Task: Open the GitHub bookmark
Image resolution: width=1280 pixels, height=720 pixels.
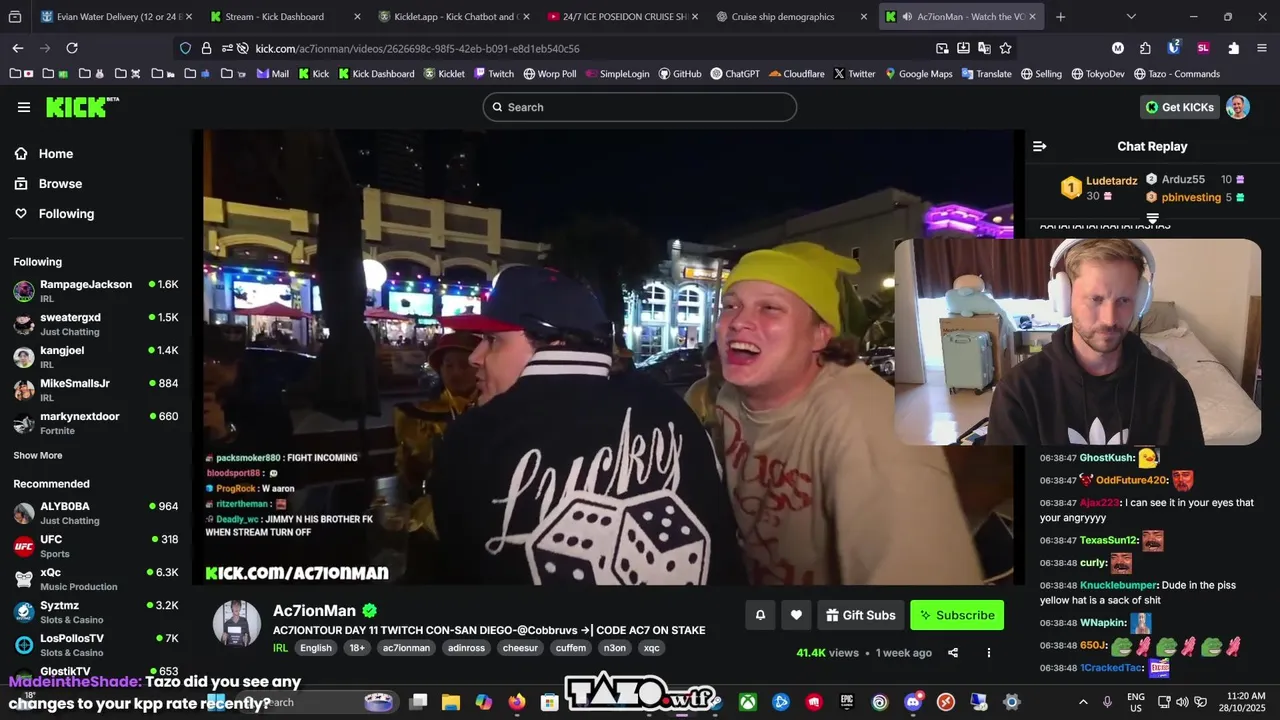Action: coord(680,74)
